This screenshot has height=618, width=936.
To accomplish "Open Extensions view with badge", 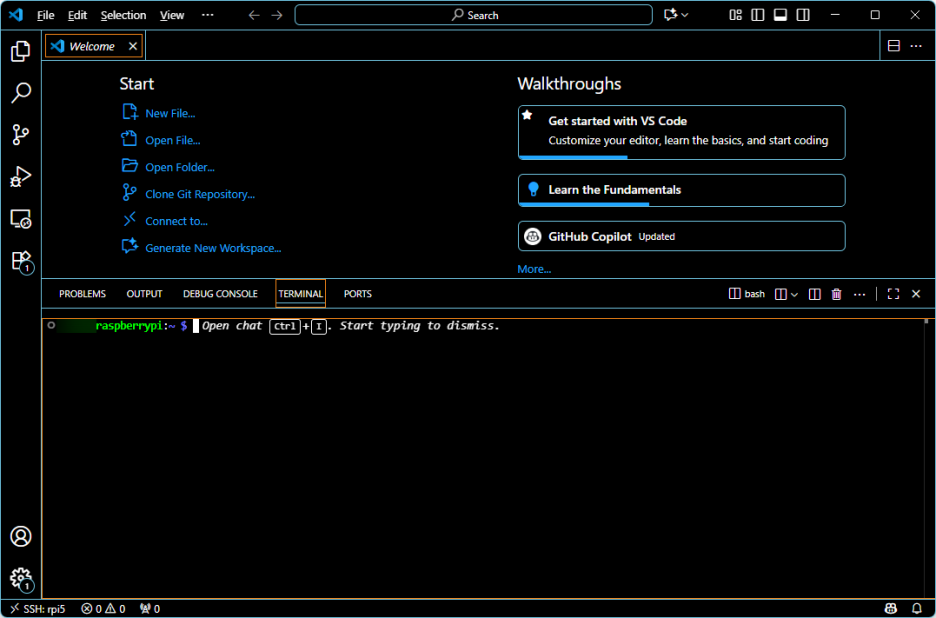I will click(21, 261).
